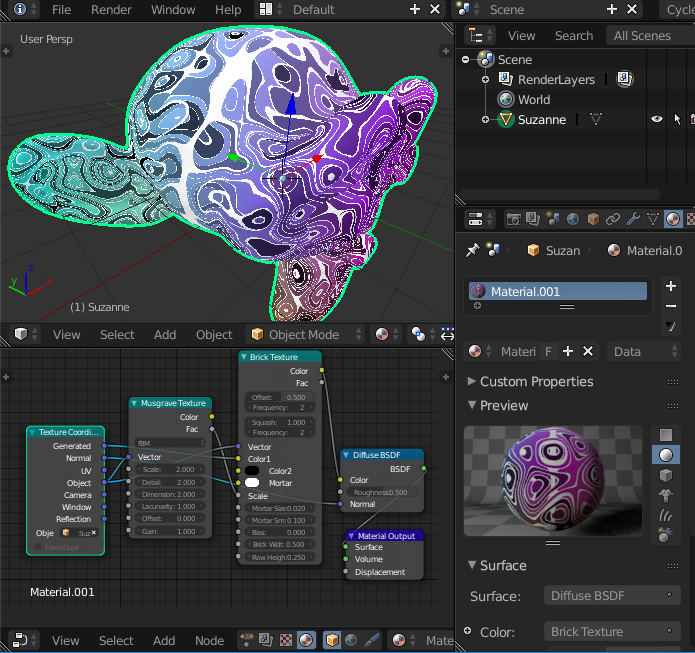Toggle Suzanne visibility eye in outliner

[x=657, y=119]
